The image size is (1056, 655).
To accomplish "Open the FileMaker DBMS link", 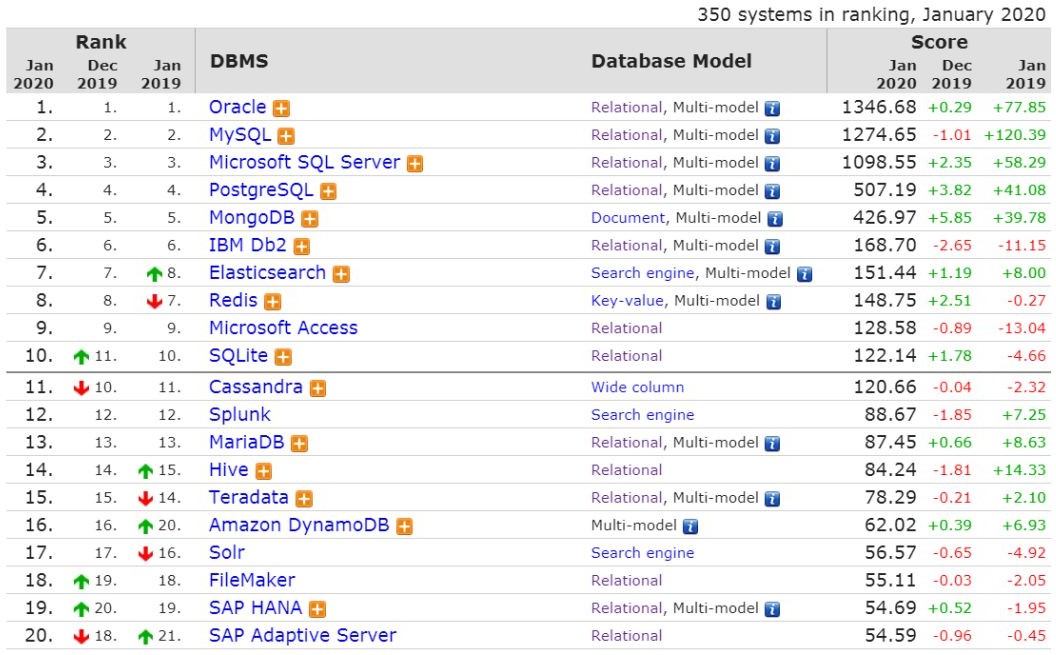I will point(252,580).
